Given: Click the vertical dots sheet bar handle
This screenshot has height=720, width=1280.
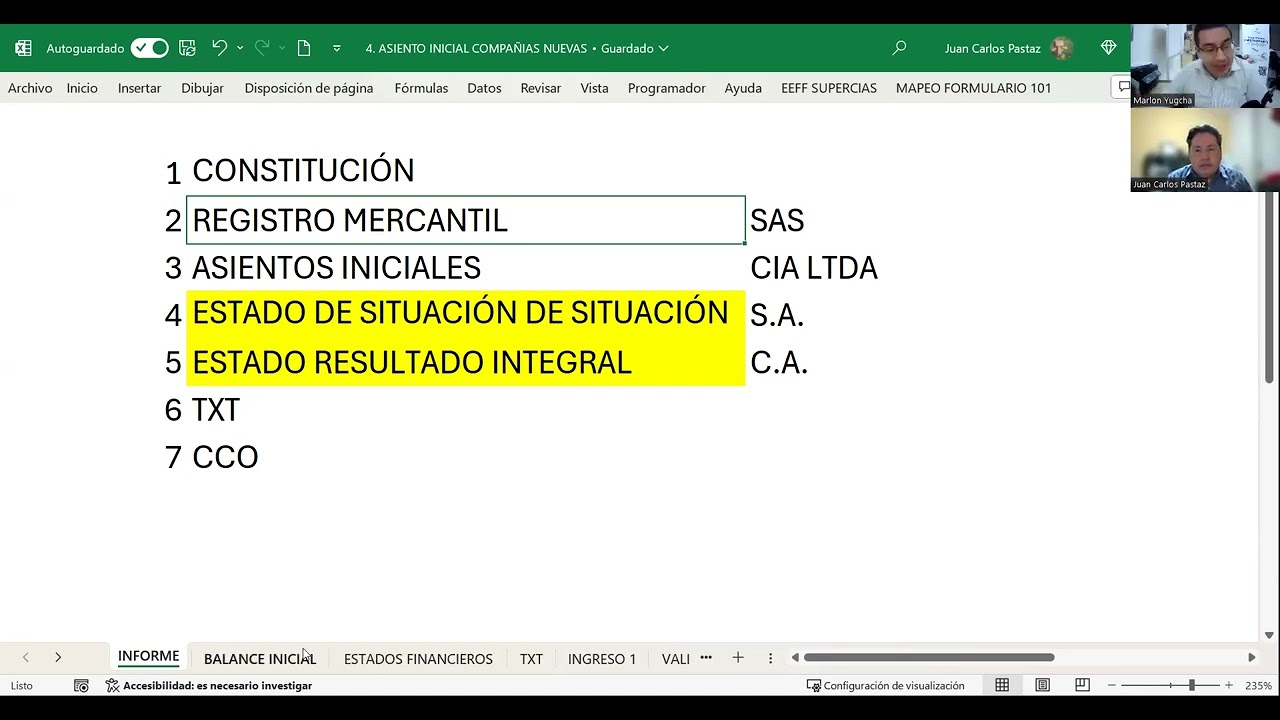Looking at the screenshot, I should pyautogui.click(x=770, y=658).
